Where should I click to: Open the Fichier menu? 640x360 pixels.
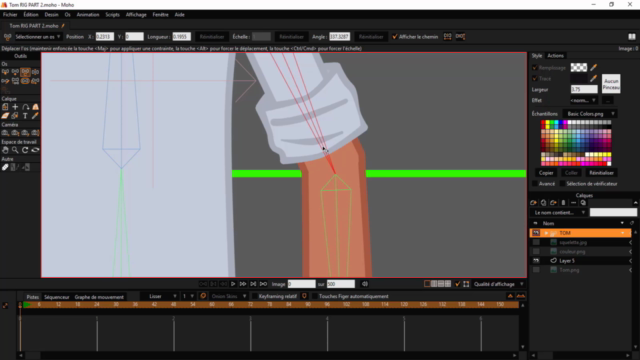tap(10, 15)
